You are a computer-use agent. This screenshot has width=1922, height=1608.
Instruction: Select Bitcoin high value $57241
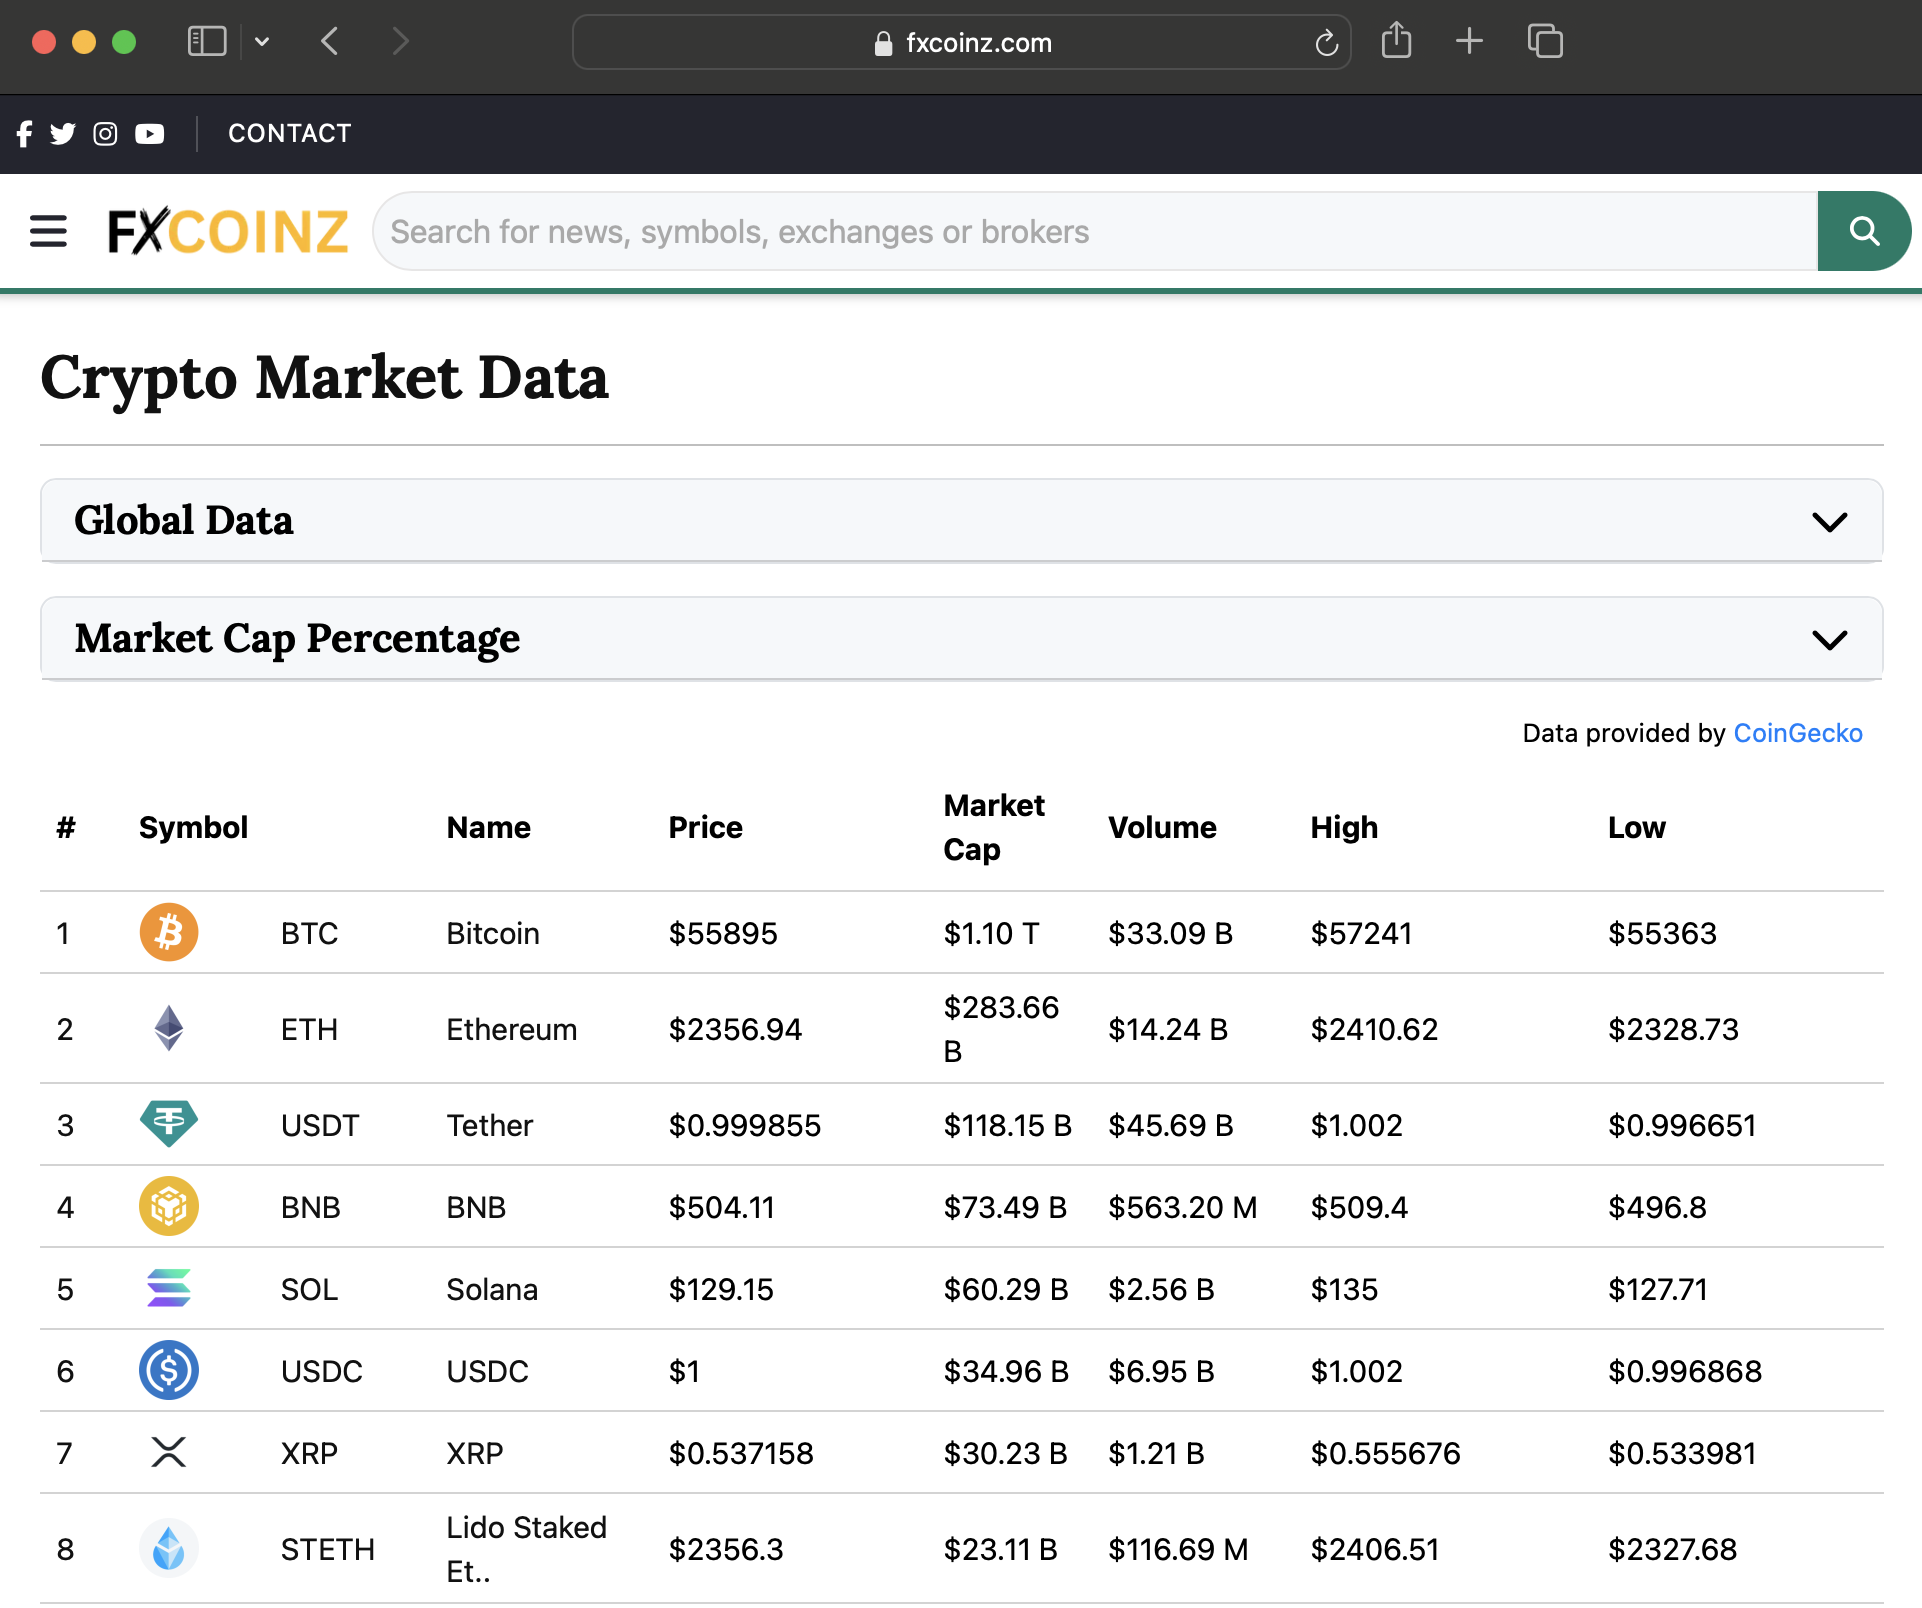click(1361, 933)
